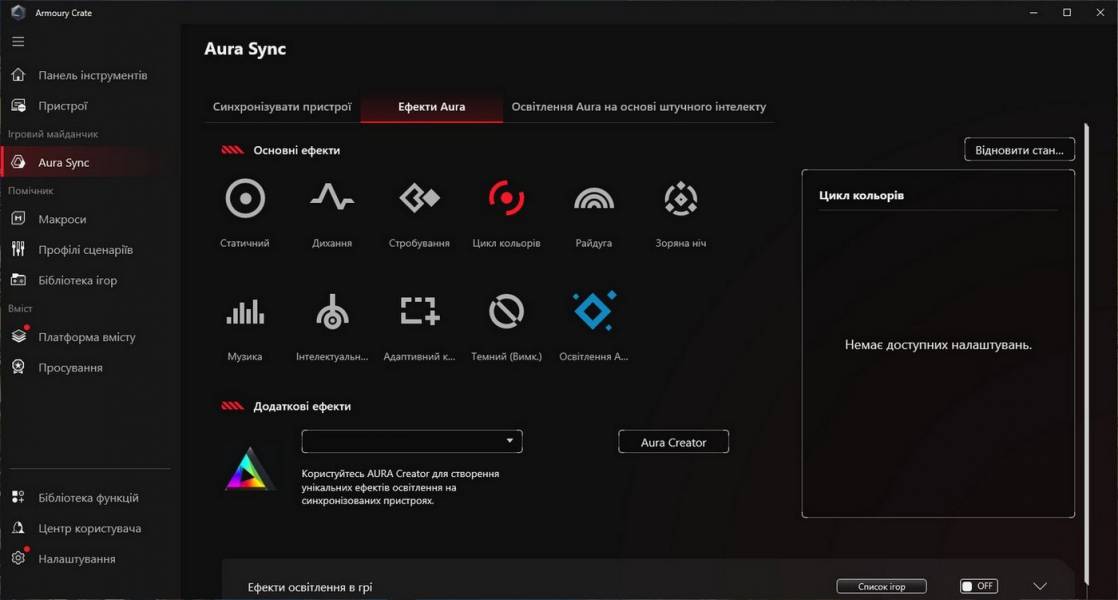Screen dimensions: 1118x600
Task: Click the Немає доступних налаштувань message
Action: (x=938, y=345)
